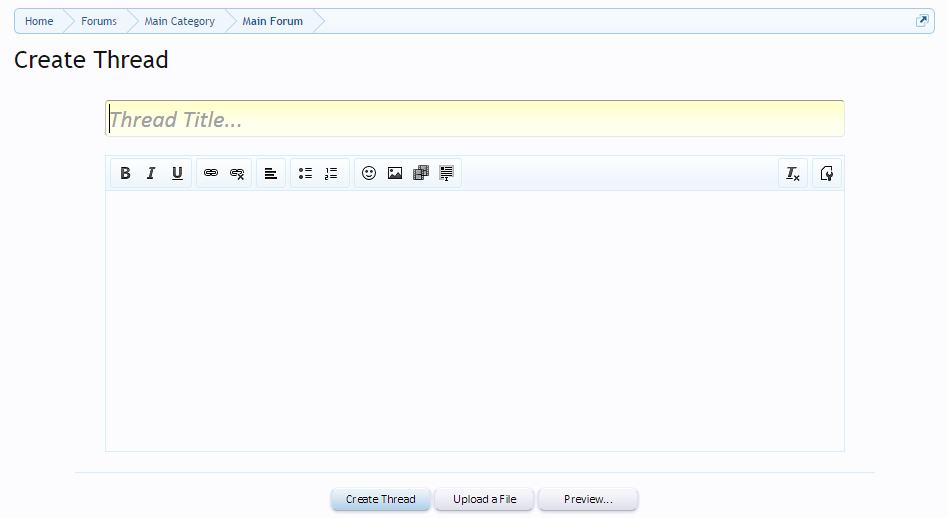This screenshot has width=948, height=518.
Task: Insert a link with the chain icon
Action: [x=210, y=173]
